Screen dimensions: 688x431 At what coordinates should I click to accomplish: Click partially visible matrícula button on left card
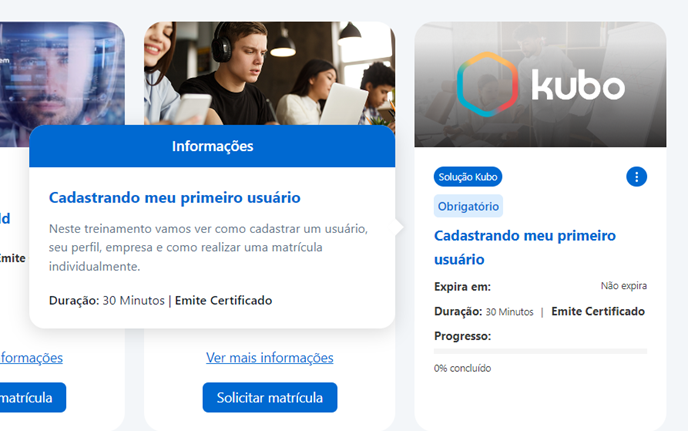[x=32, y=398]
